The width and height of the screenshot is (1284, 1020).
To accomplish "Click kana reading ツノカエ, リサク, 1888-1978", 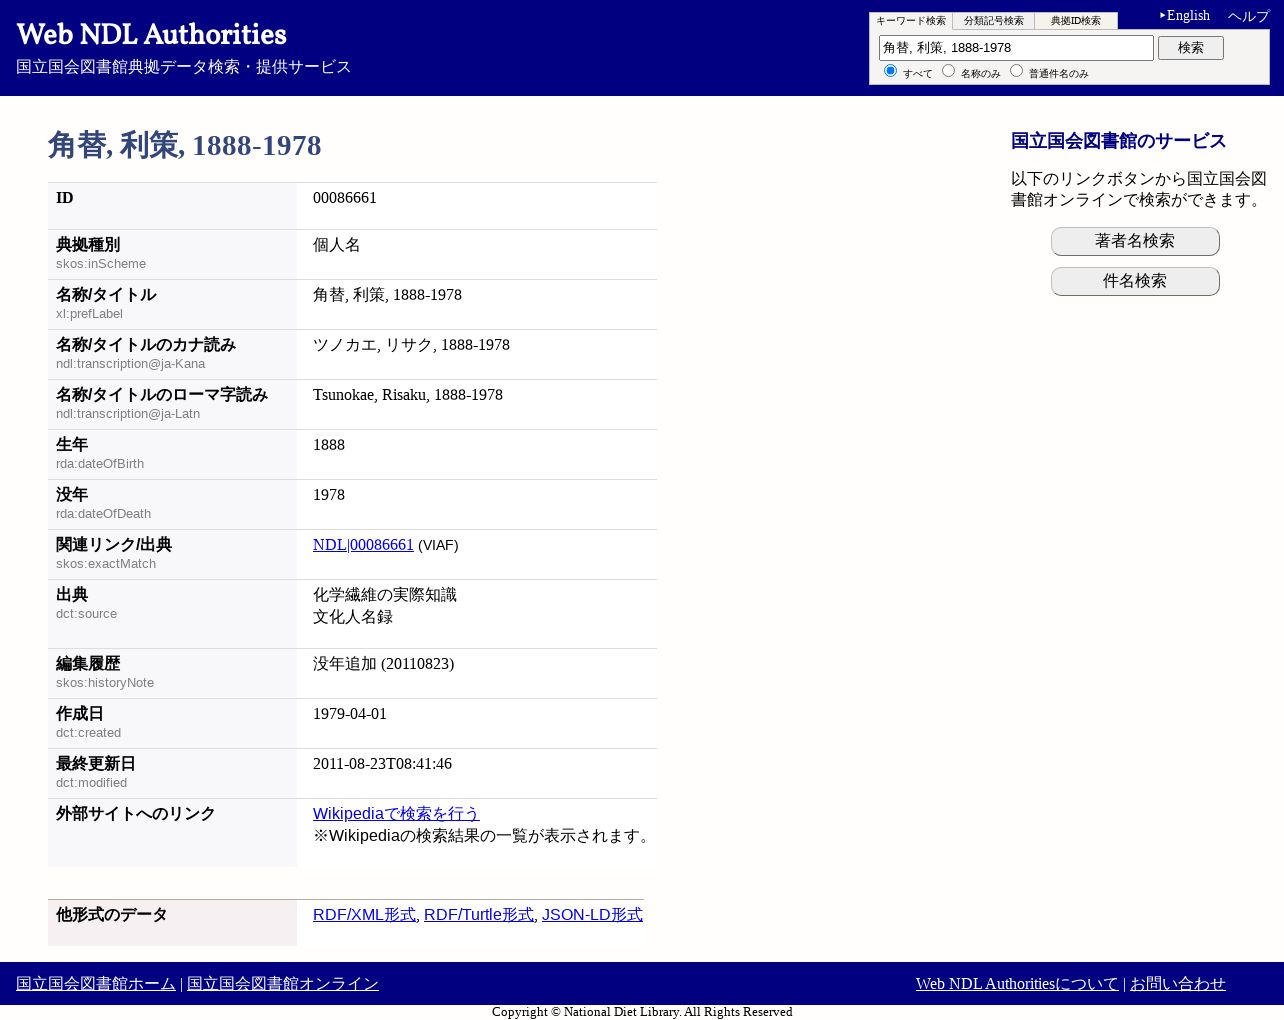I will (411, 345).
